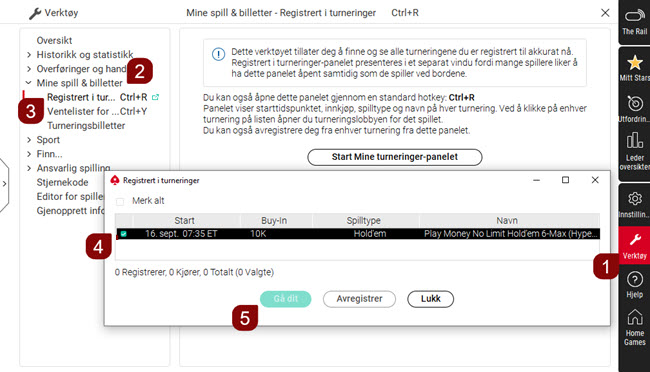Sort by the Spilltype column header

(x=364, y=220)
